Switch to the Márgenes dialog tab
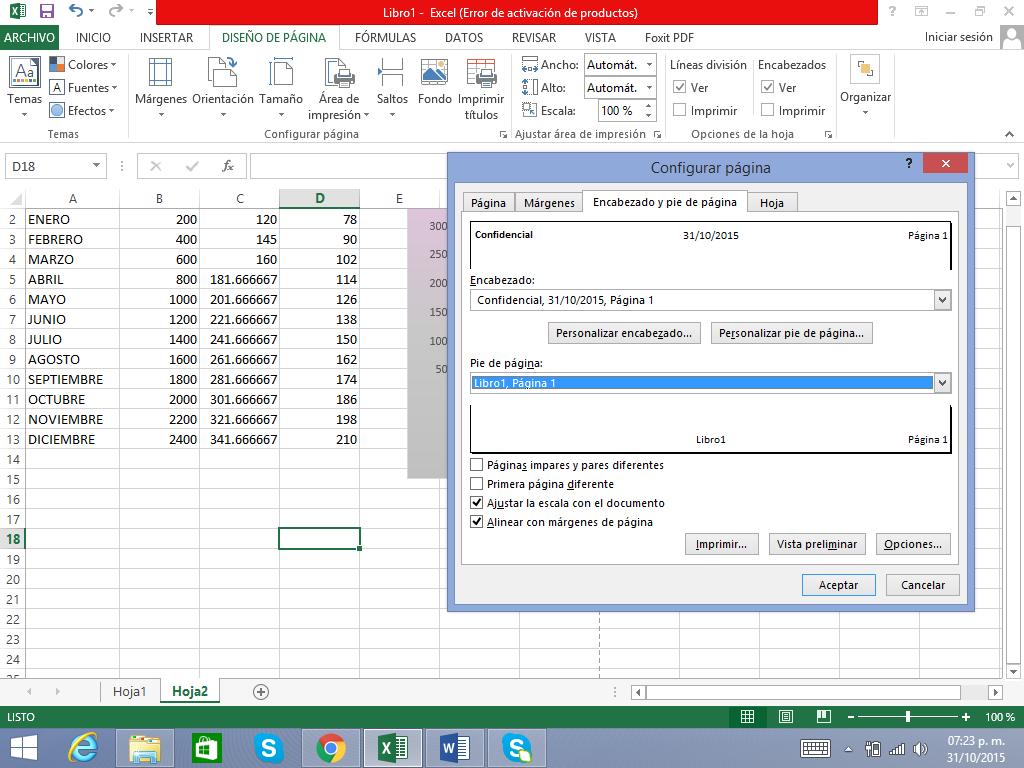The height and width of the screenshot is (768, 1024). pos(549,203)
